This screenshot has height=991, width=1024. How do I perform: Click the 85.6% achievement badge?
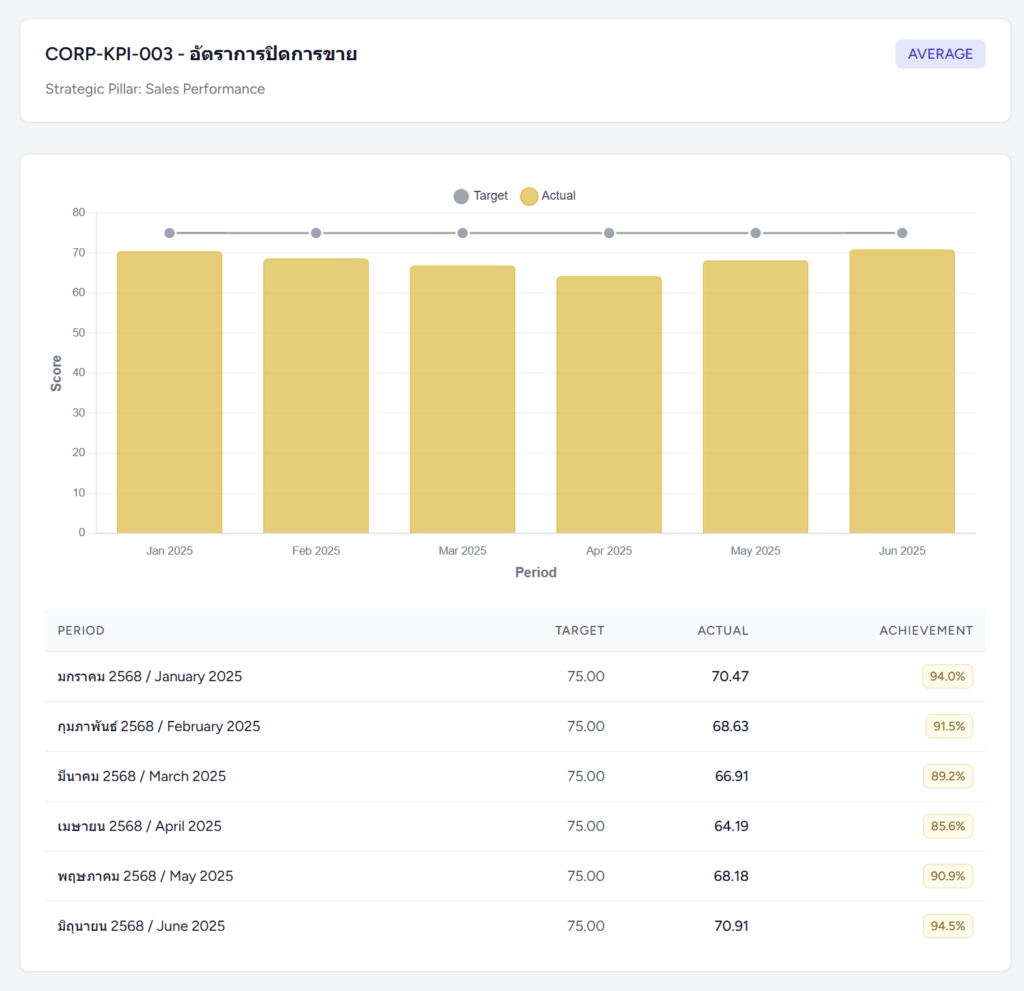[947, 827]
